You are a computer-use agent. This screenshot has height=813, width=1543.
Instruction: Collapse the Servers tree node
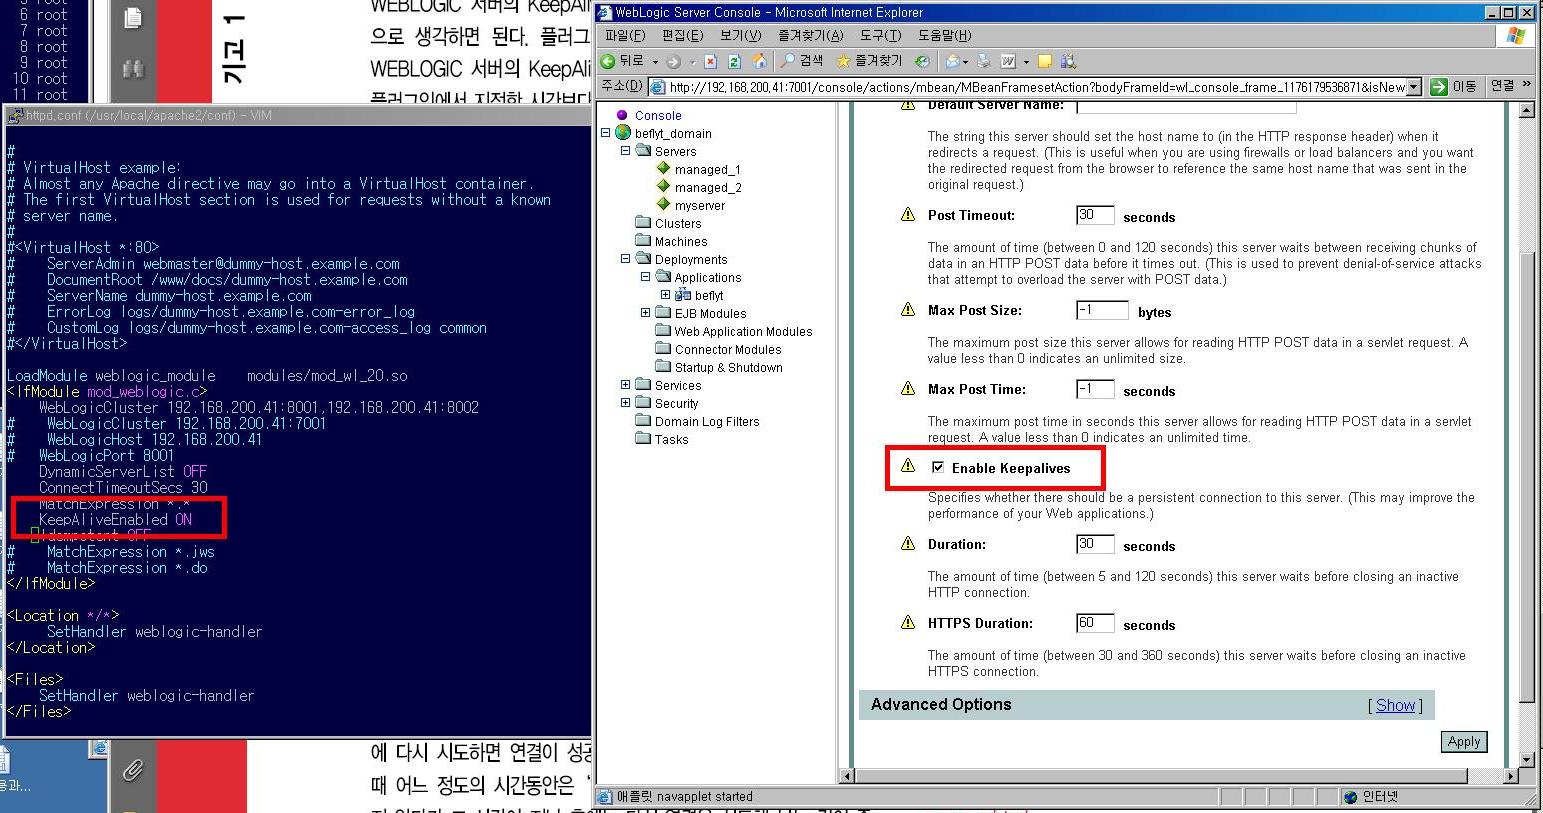[x=626, y=151]
